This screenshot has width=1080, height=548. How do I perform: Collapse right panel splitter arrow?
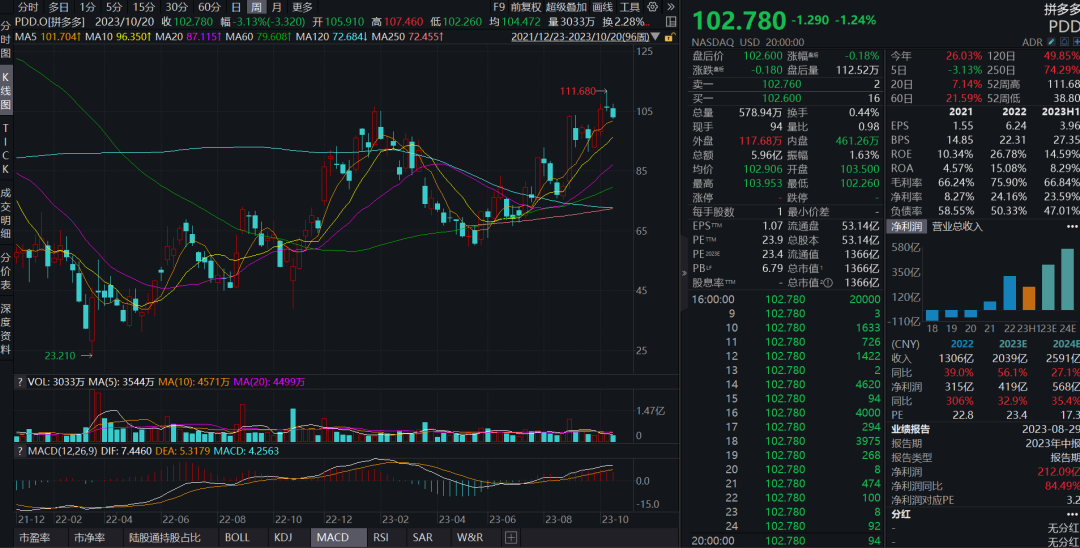coord(684,273)
